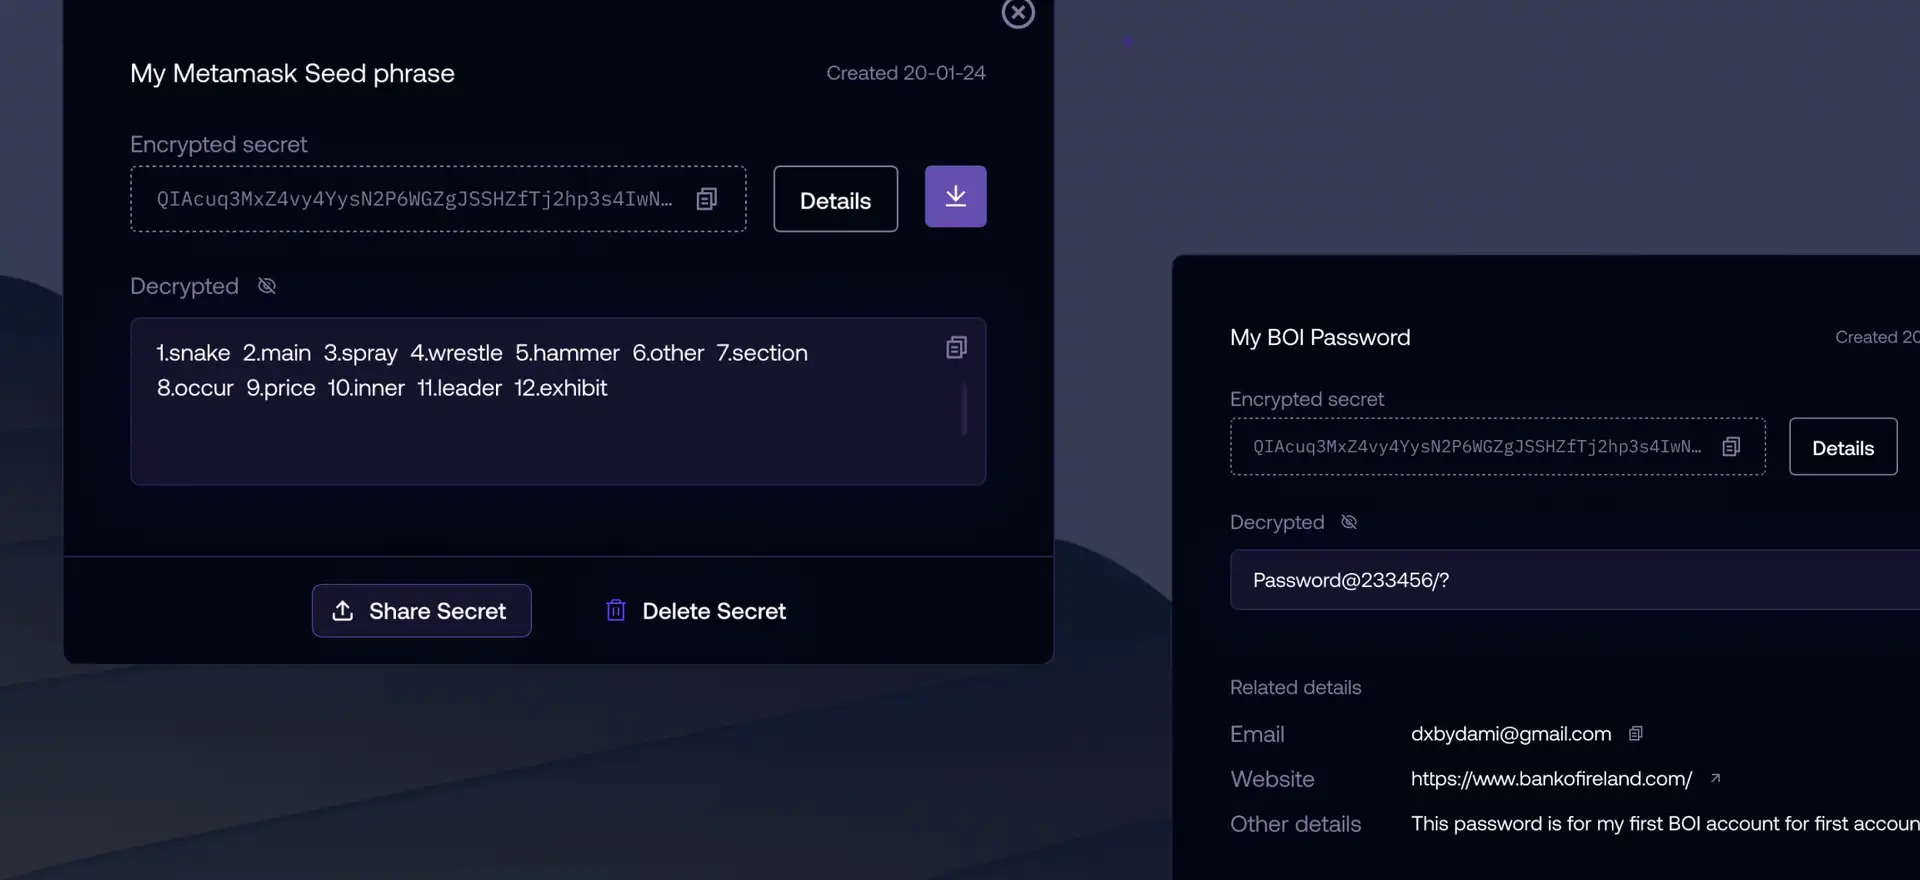Viewport: 1920px width, 880px height.
Task: Click the My BOI Password title
Action: tap(1320, 337)
